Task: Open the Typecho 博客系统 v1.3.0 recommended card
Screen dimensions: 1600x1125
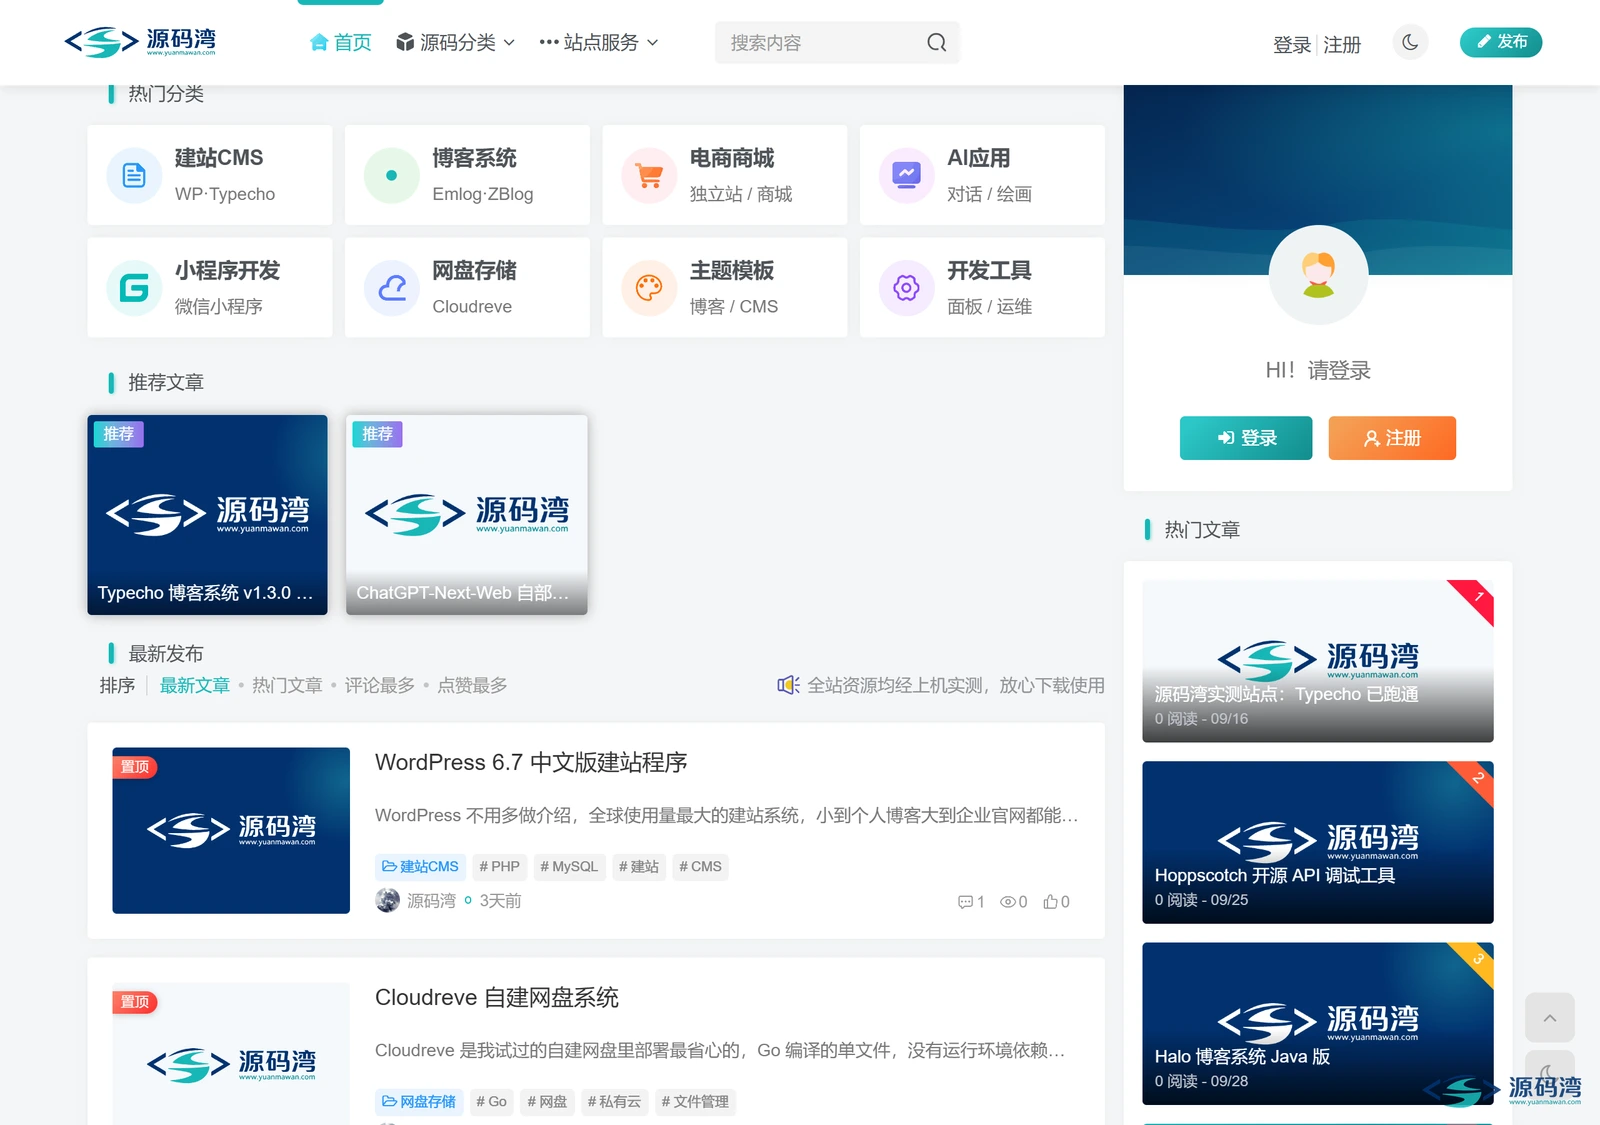Action: click(x=207, y=515)
